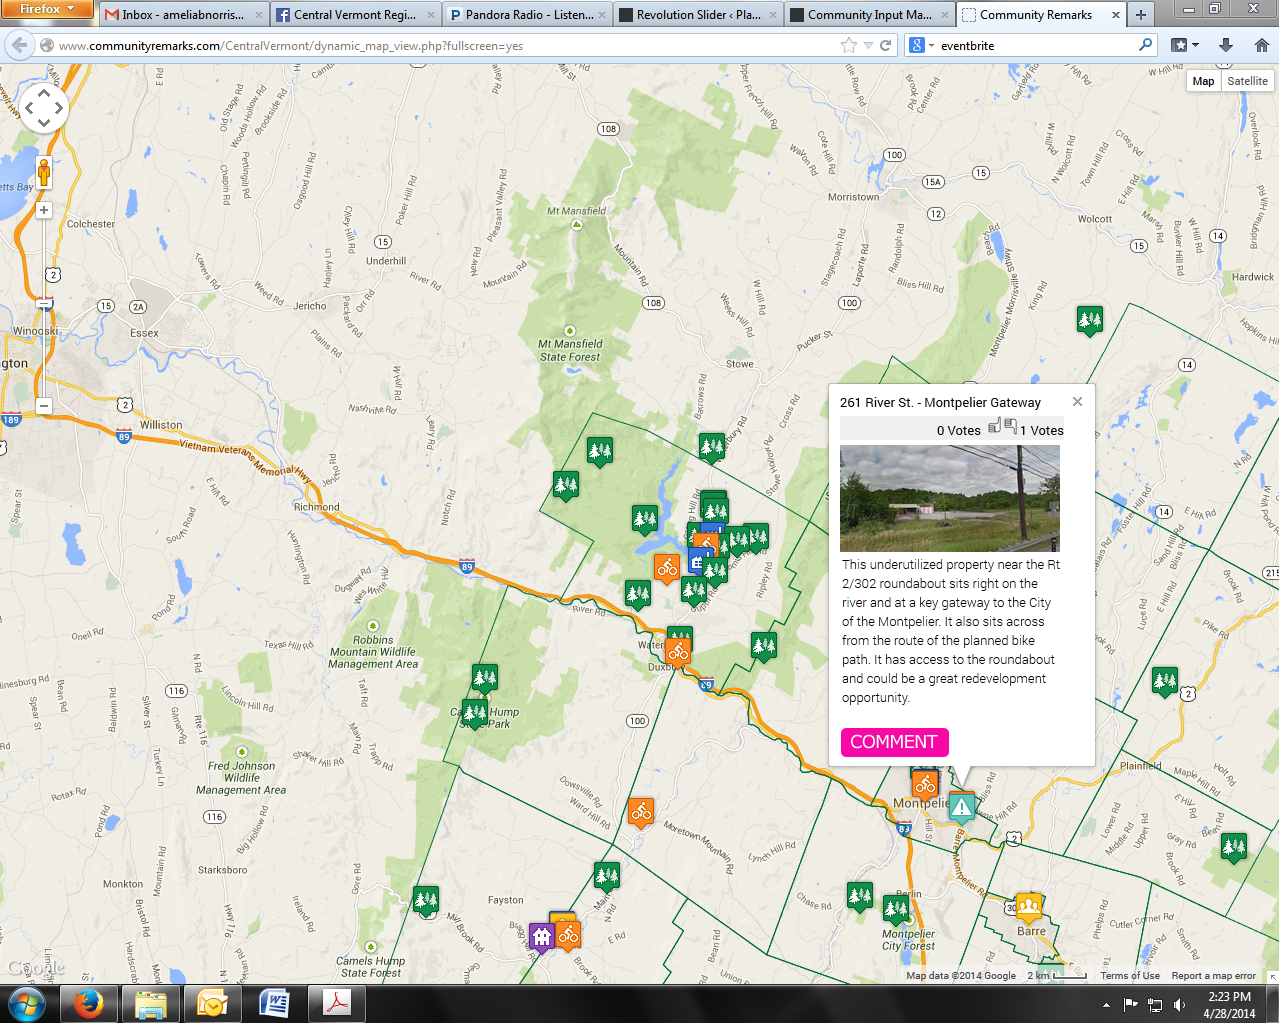Click the purple house marker near Fayston
Screen dimensions: 1279x1023
pyautogui.click(x=541, y=936)
